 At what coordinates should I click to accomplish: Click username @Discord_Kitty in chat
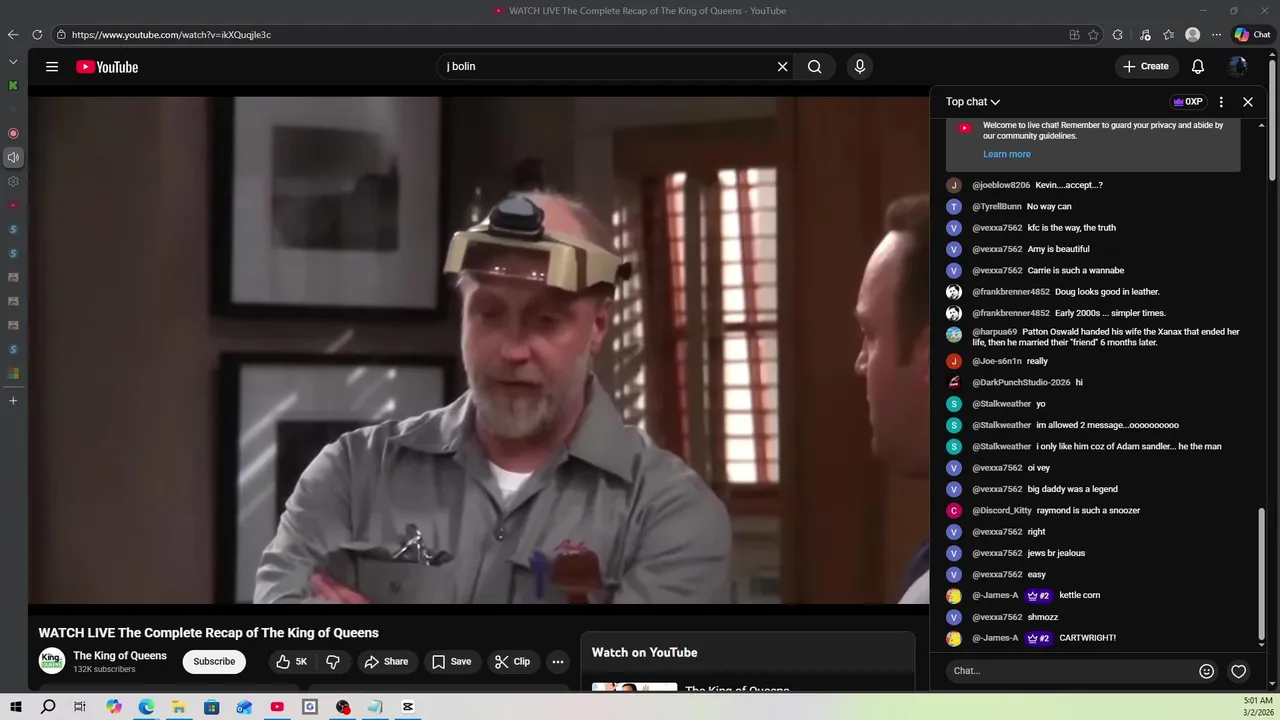coord(1001,511)
